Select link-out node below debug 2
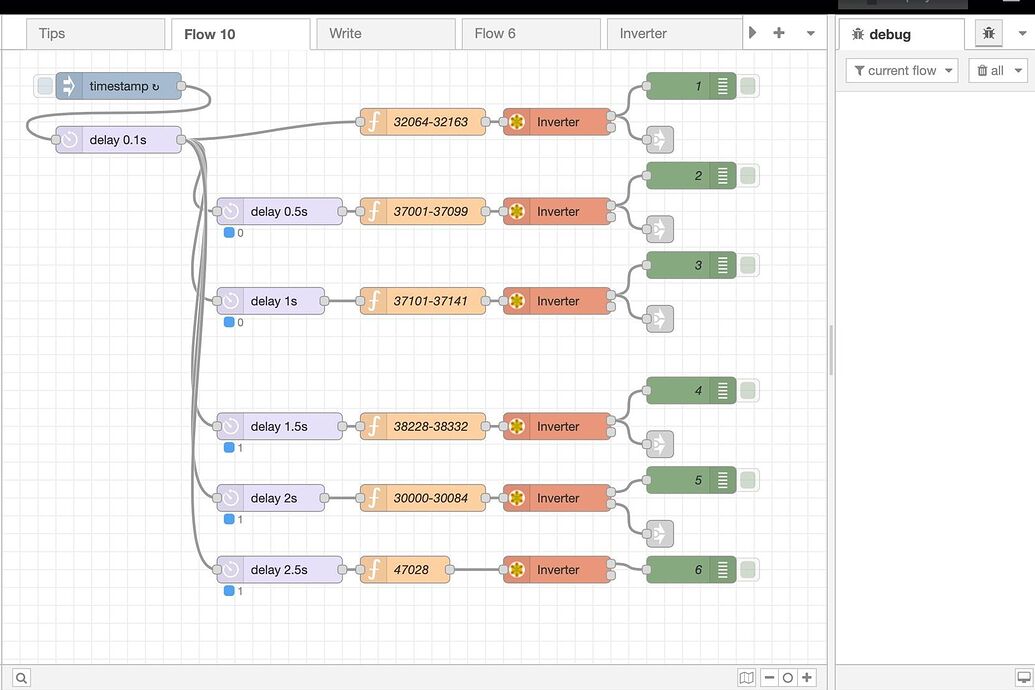Screen dimensions: 1035x690 tap(659, 229)
